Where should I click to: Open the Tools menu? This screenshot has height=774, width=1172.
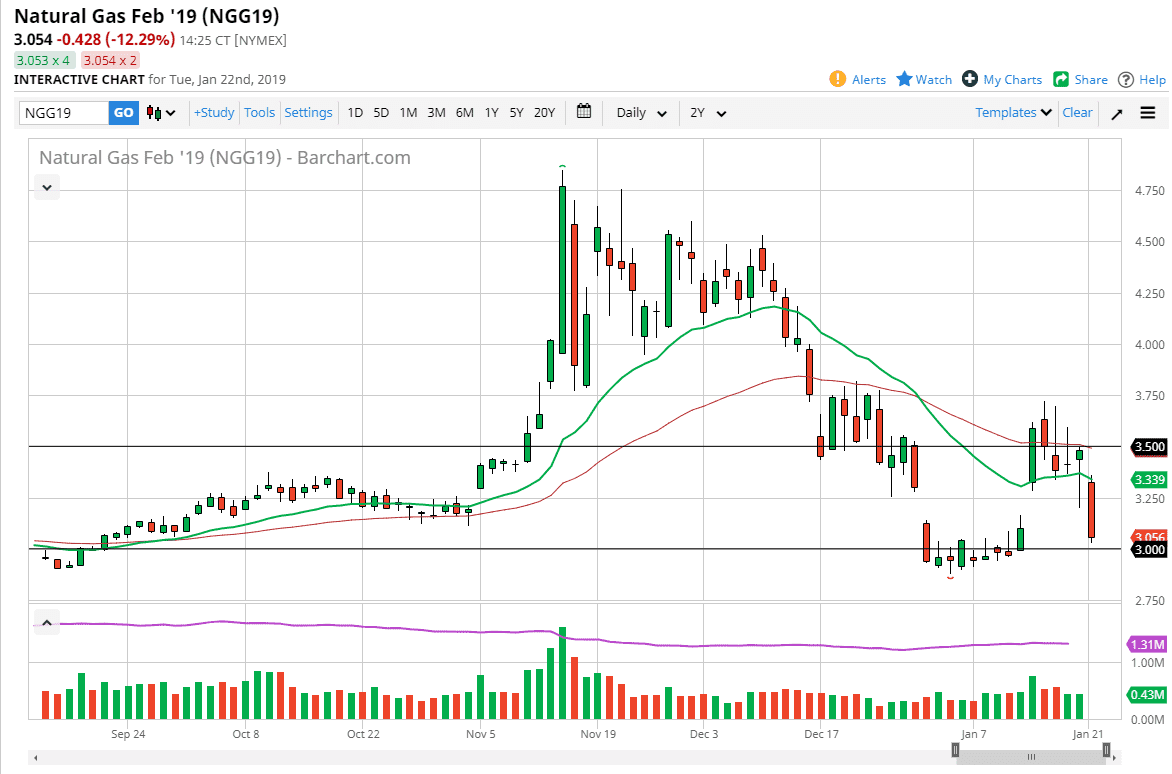coord(259,113)
